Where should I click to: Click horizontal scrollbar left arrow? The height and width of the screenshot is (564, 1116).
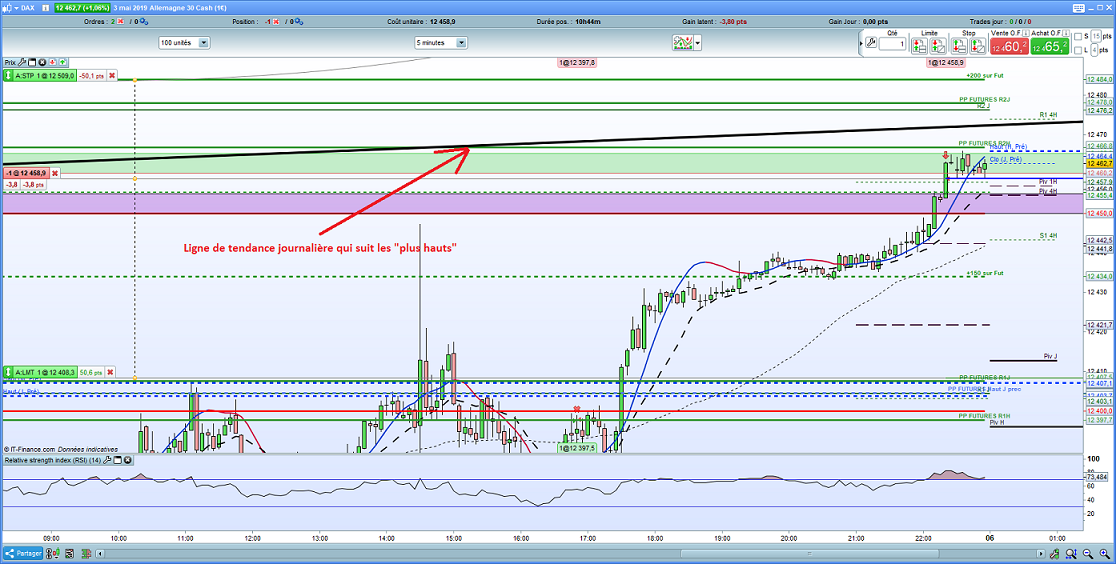point(100,553)
